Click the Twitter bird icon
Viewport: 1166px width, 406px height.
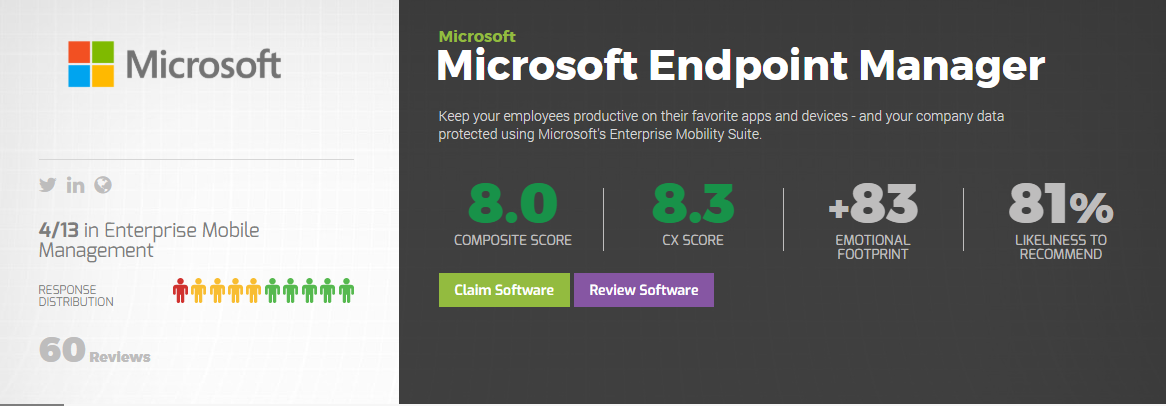[x=46, y=184]
